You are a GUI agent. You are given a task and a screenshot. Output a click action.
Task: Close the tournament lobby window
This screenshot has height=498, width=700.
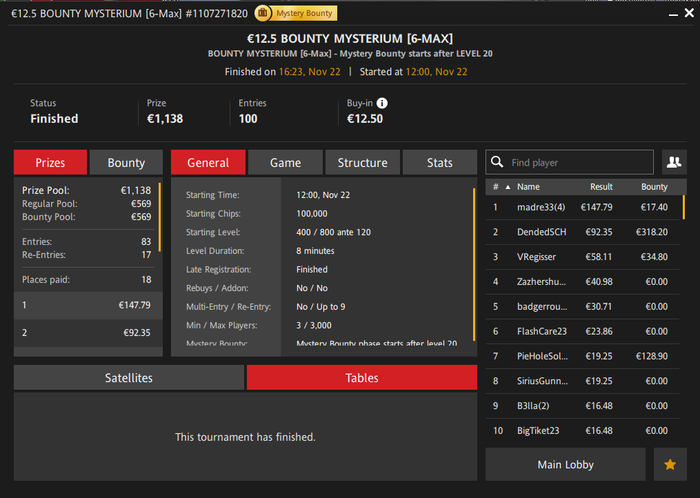[689, 13]
